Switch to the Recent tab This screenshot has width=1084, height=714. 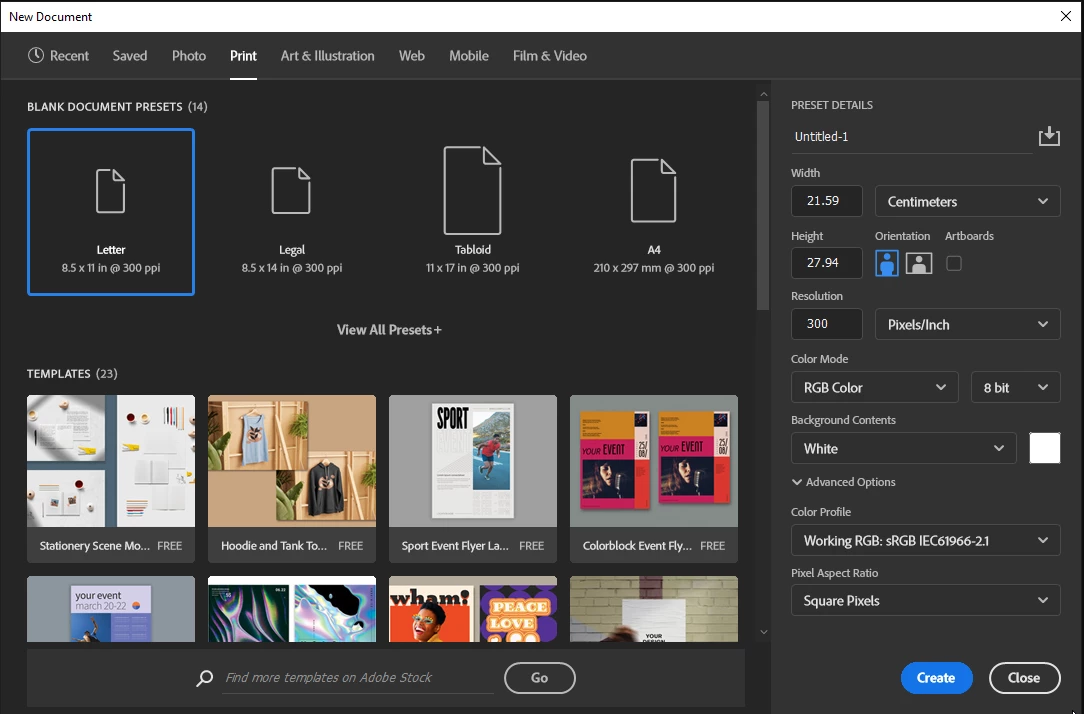click(x=59, y=56)
